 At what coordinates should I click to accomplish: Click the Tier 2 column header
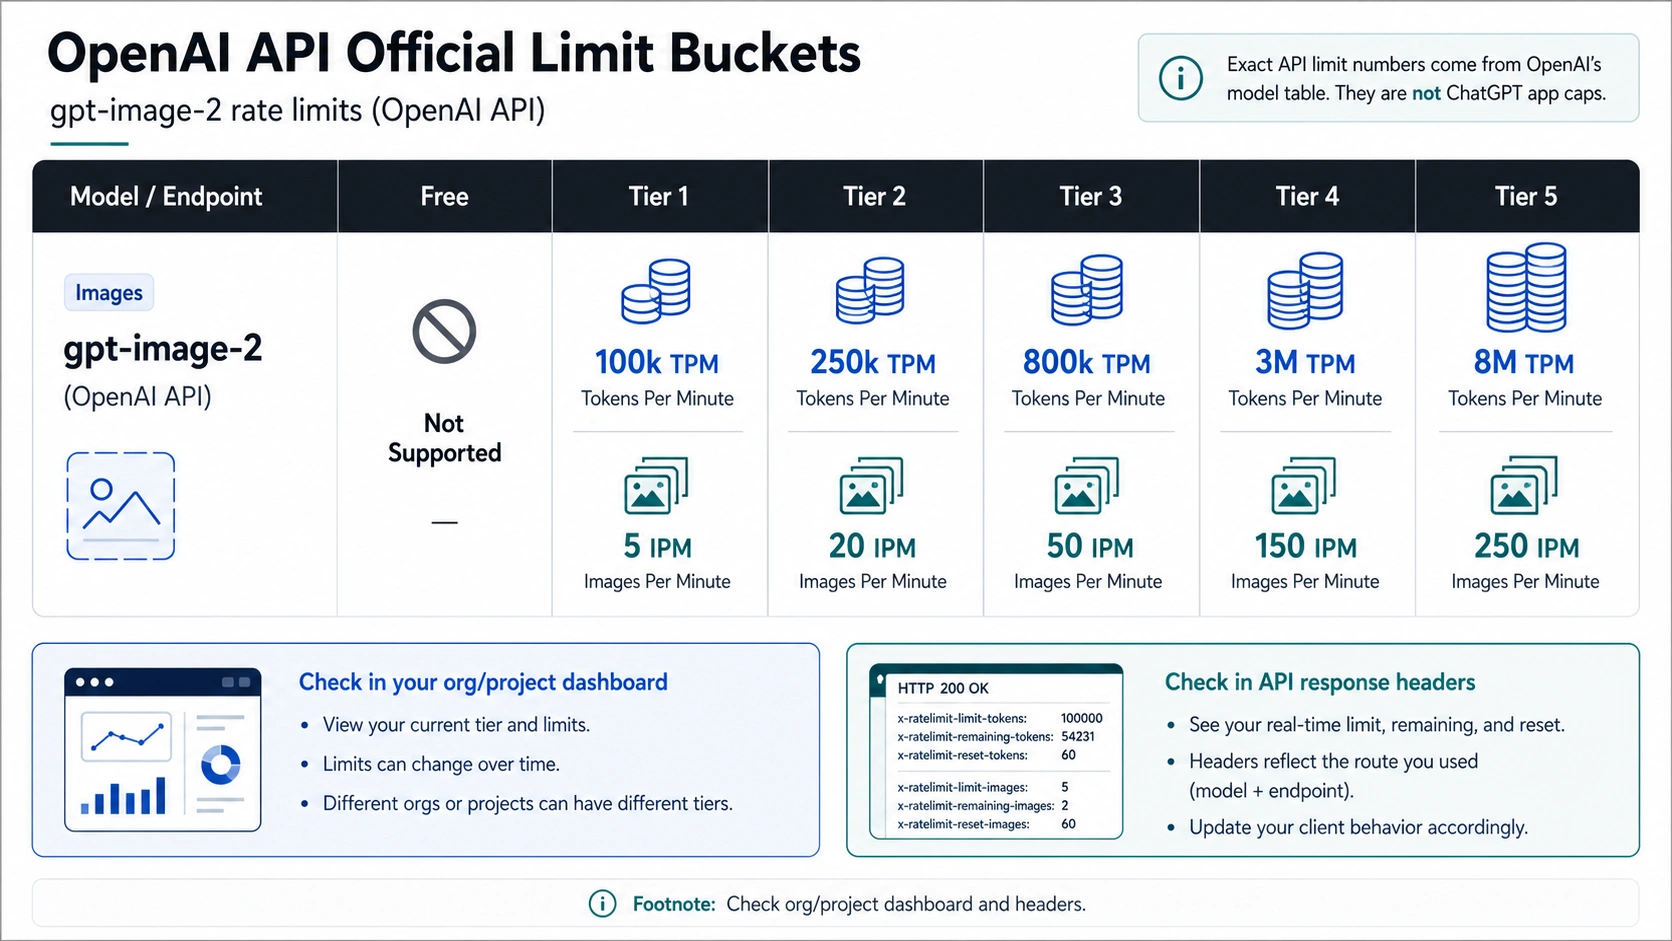pyautogui.click(x=874, y=196)
